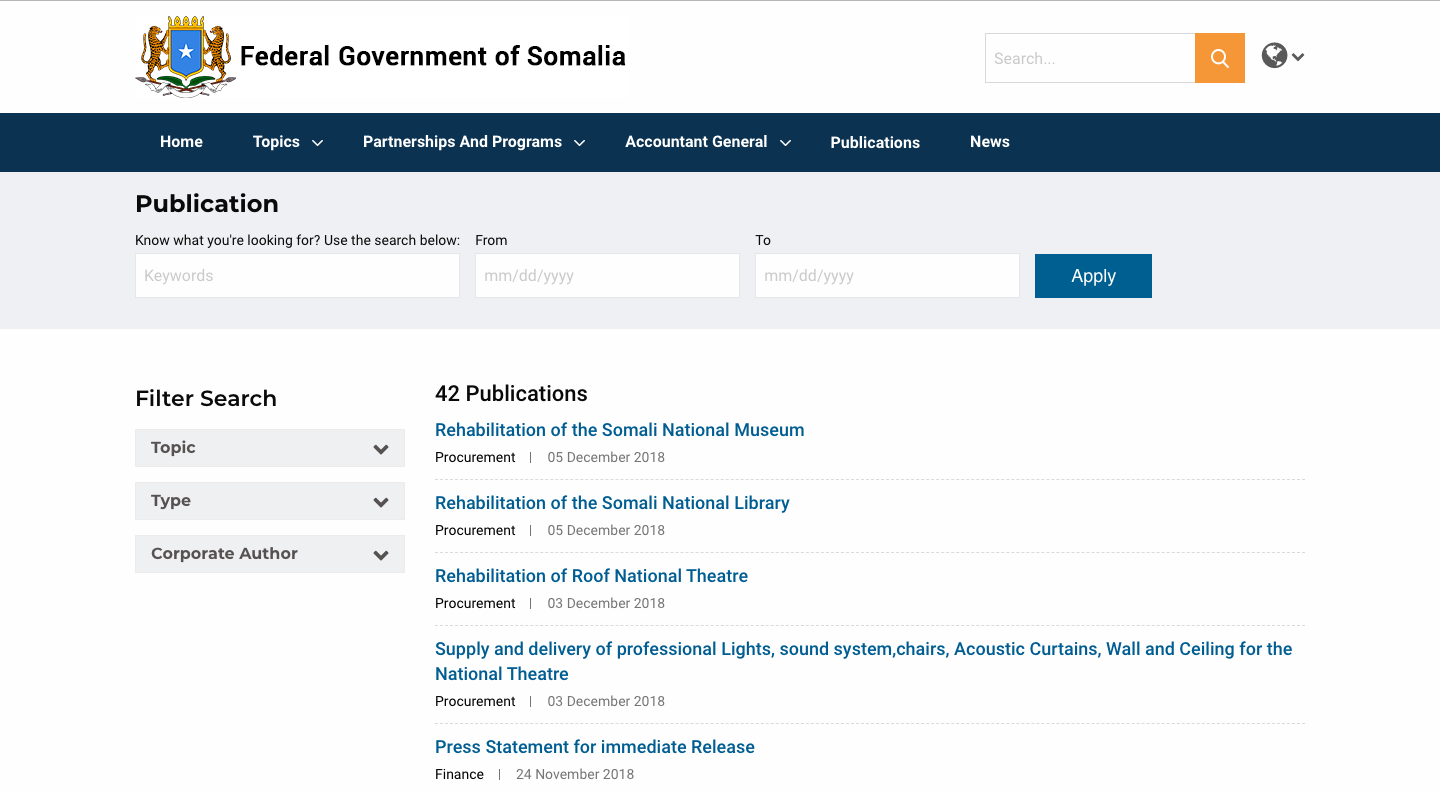Expand the Type filter section

pos(270,501)
